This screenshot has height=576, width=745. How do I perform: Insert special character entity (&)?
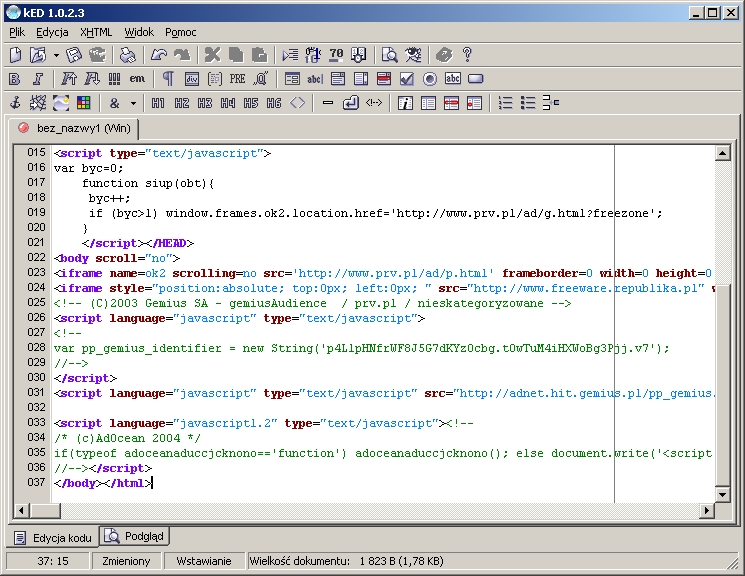click(x=115, y=103)
